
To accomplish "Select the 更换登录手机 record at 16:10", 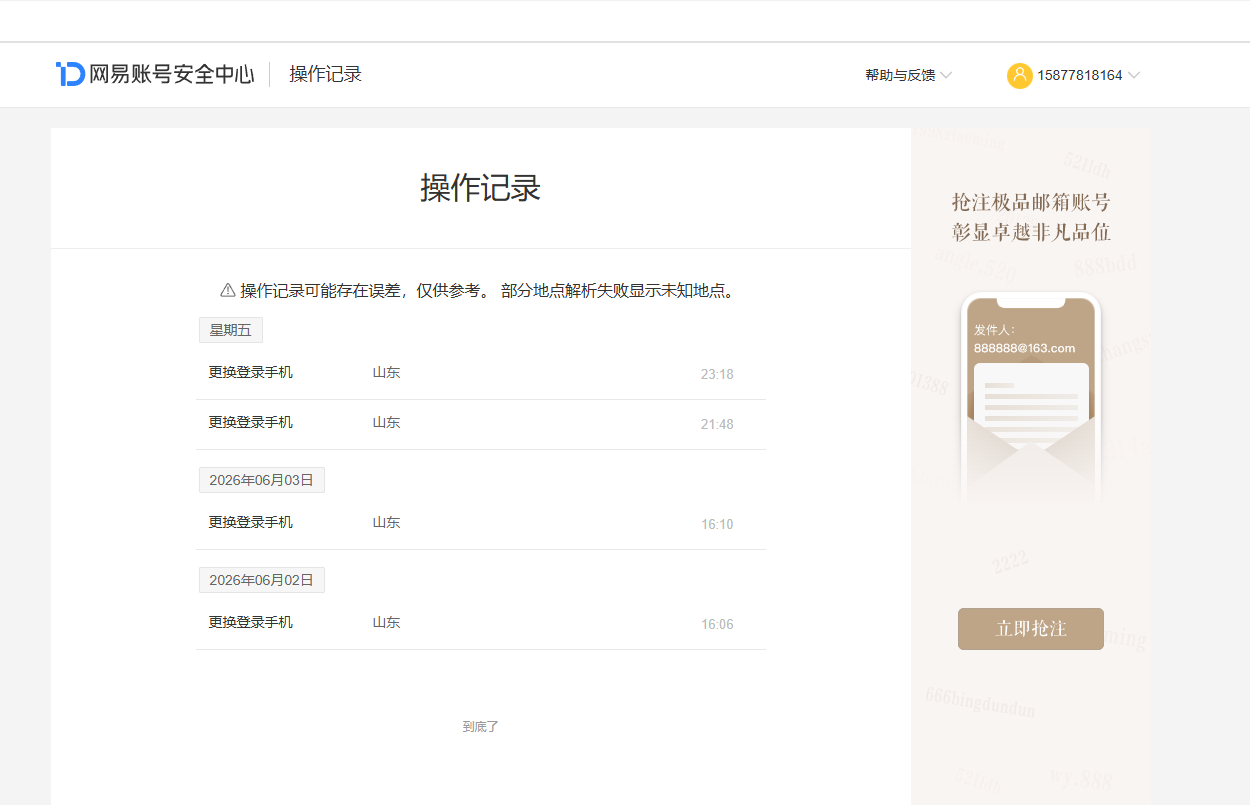I will click(481, 524).
